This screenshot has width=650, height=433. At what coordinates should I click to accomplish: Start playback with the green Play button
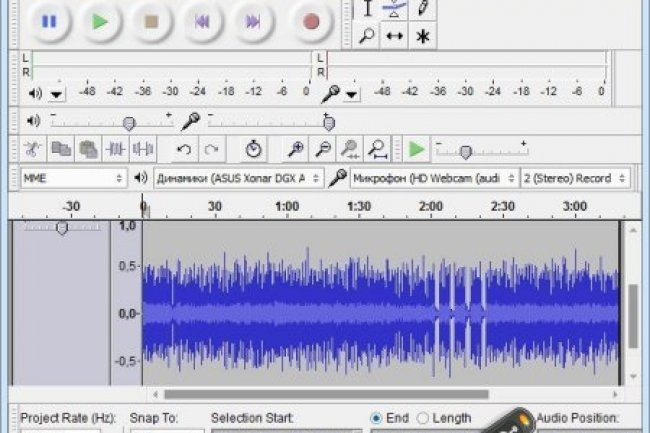click(99, 21)
